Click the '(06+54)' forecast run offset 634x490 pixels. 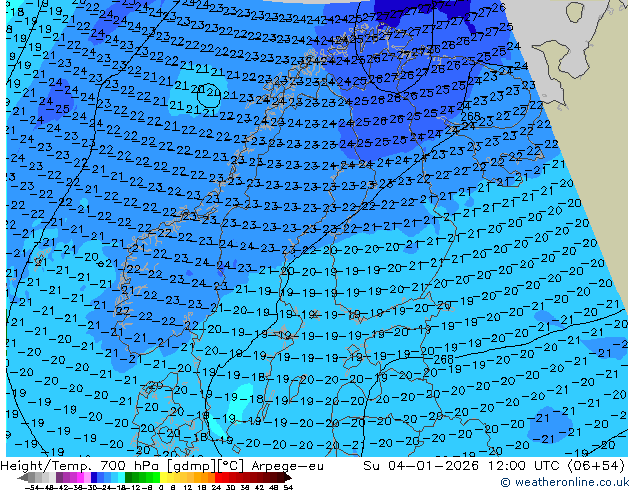click(596, 466)
